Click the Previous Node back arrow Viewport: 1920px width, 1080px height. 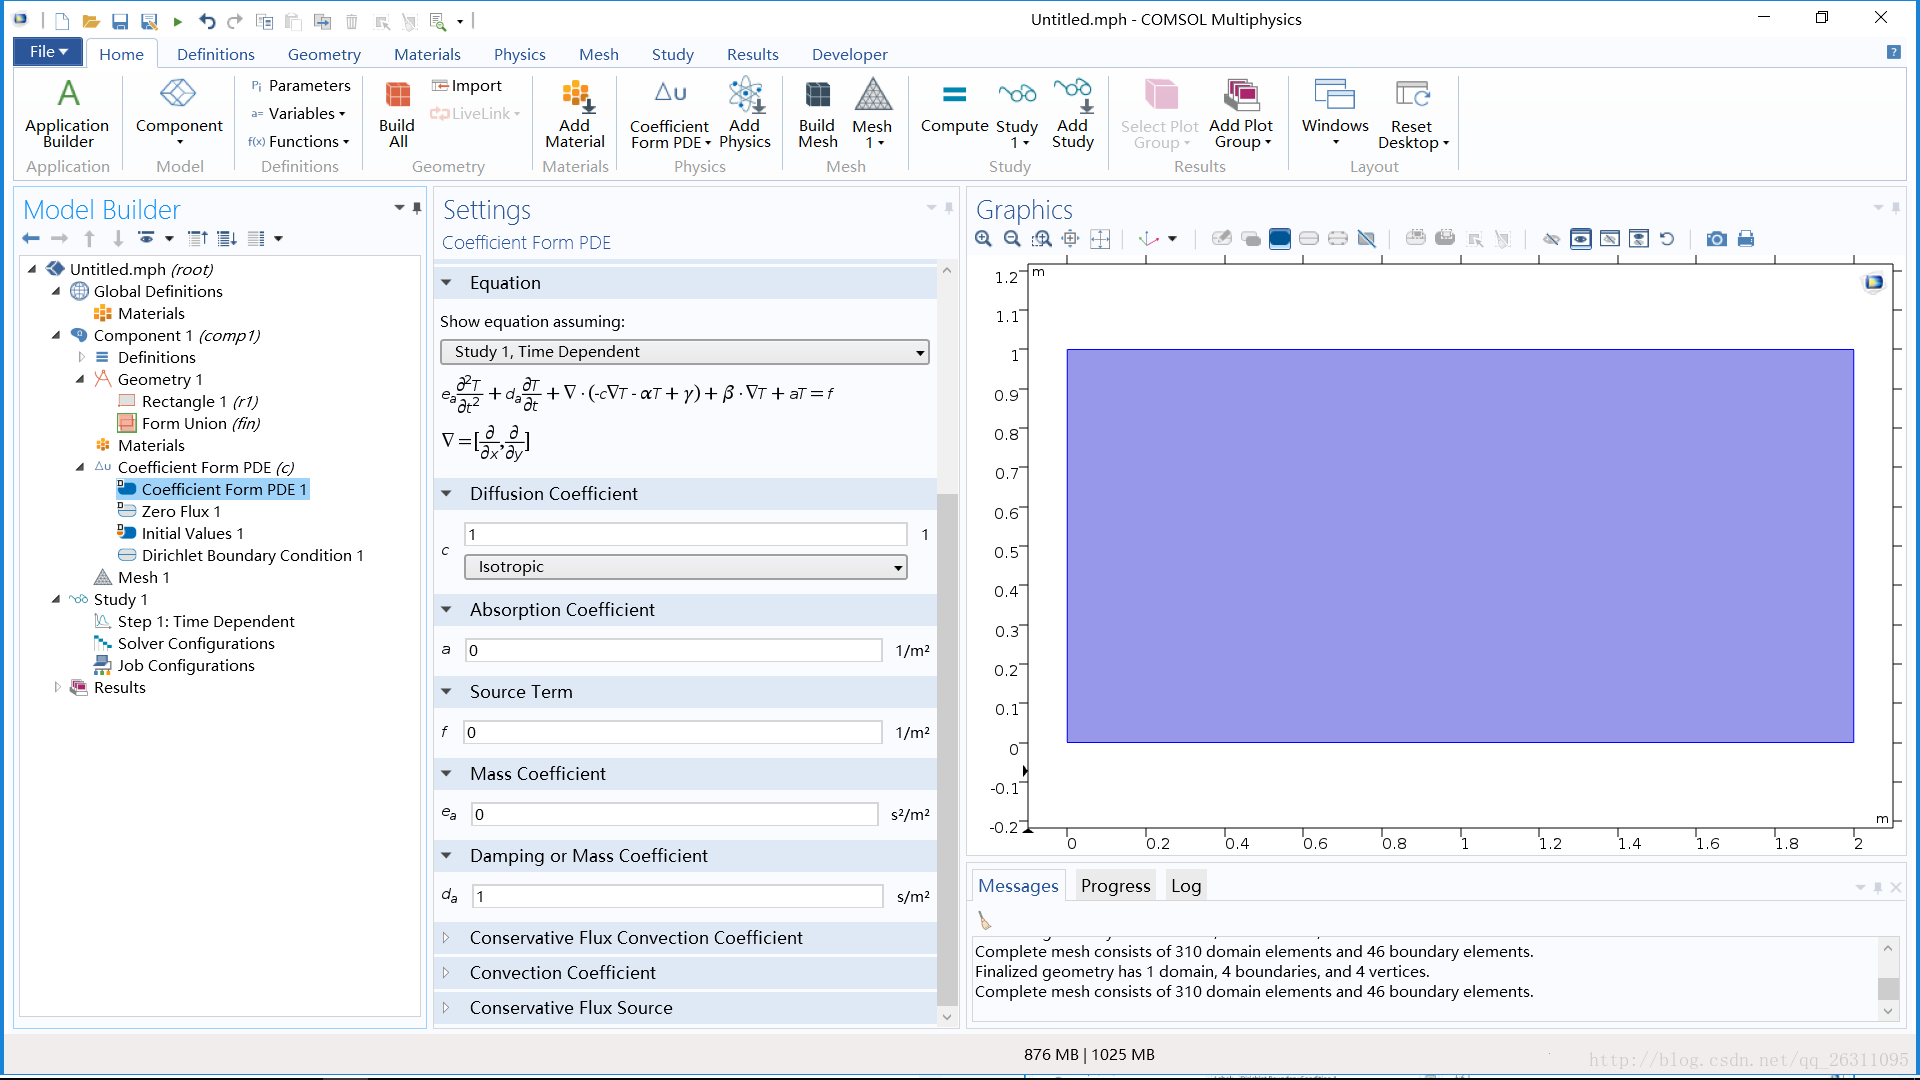pos(31,238)
